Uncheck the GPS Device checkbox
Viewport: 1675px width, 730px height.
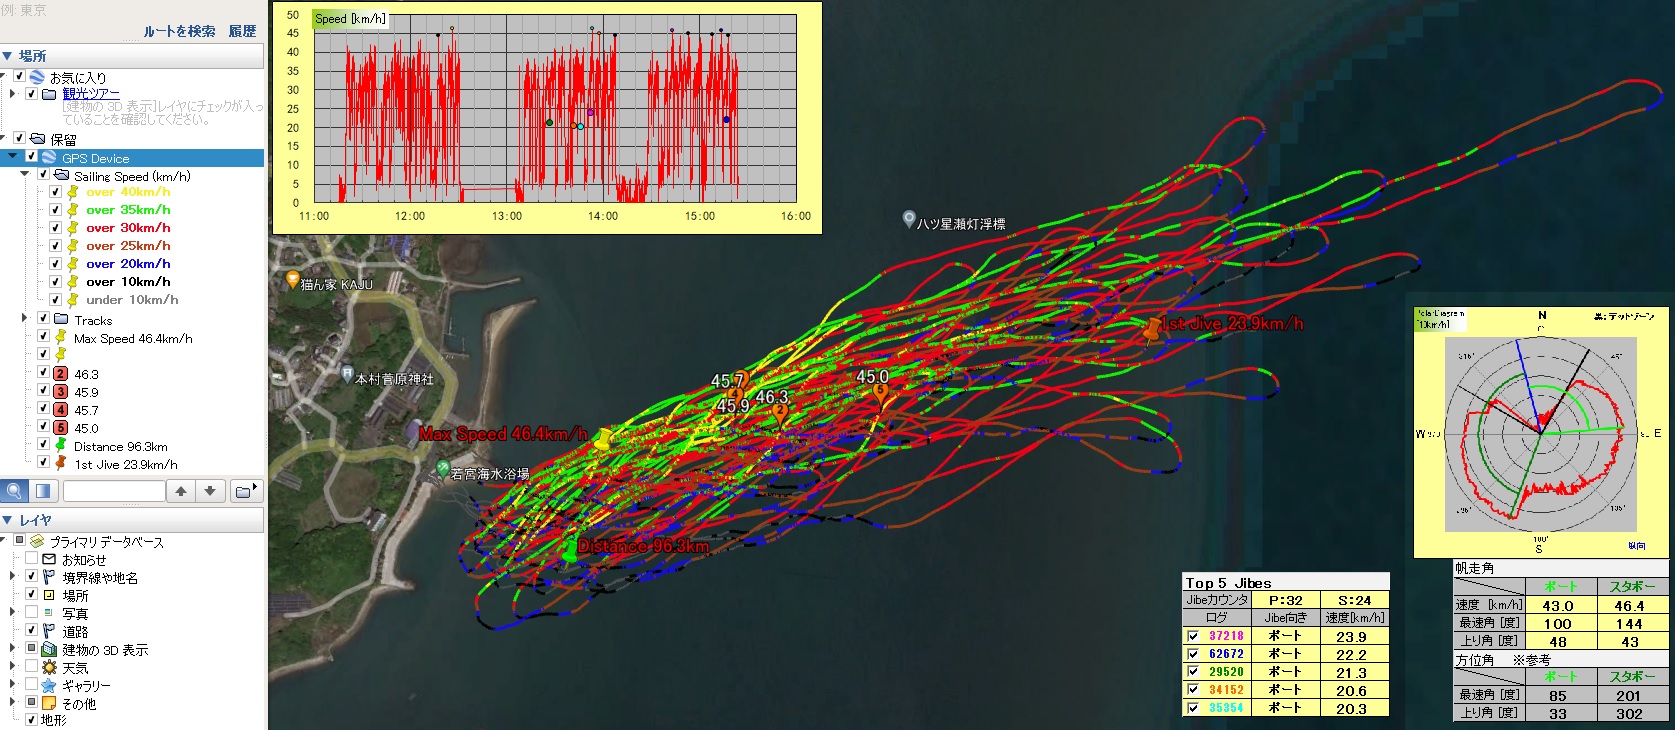31,158
